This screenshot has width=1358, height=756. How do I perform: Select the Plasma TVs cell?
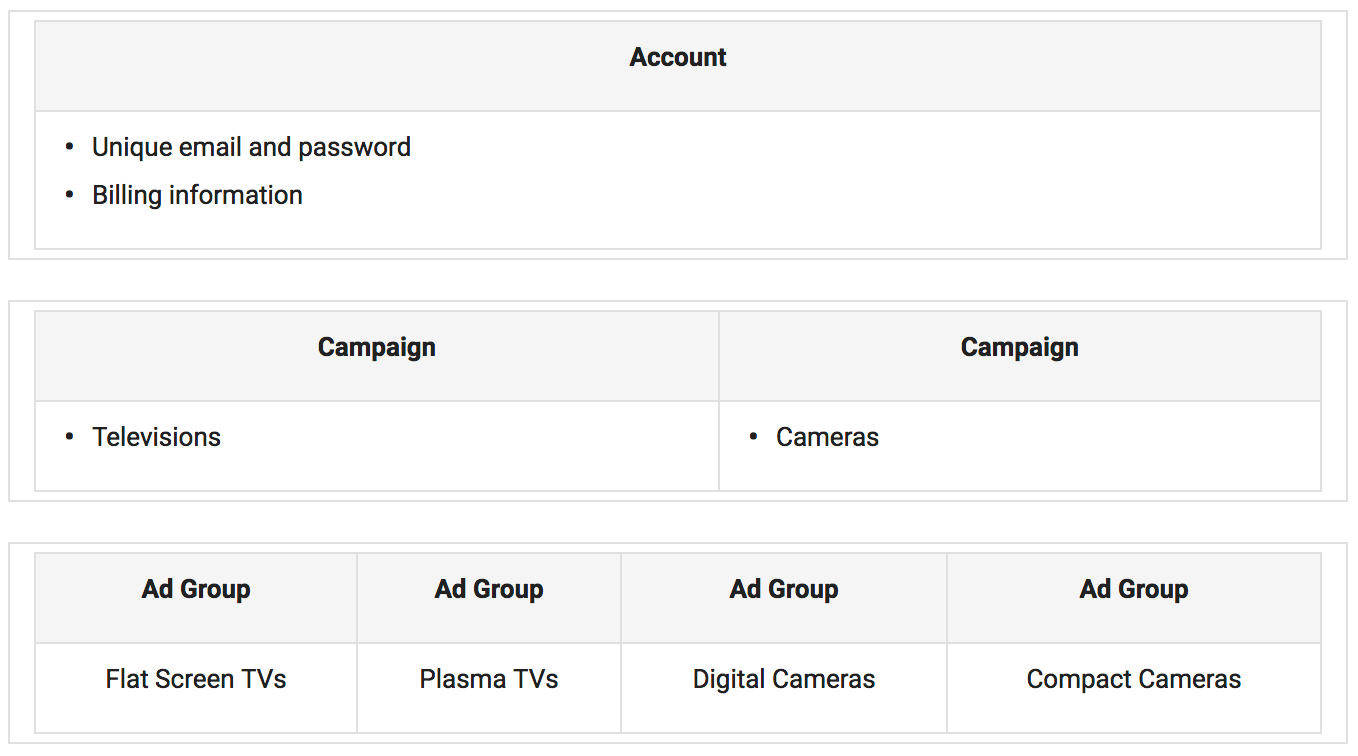pyautogui.click(x=489, y=680)
